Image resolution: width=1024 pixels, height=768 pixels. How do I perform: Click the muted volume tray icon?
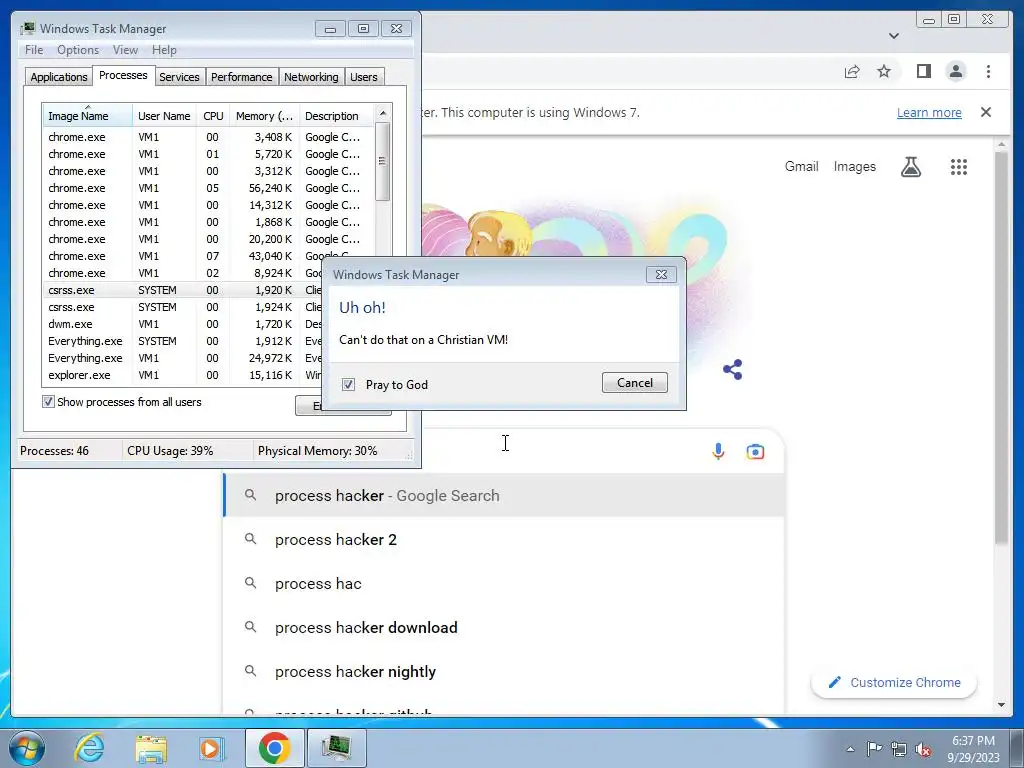(923, 749)
